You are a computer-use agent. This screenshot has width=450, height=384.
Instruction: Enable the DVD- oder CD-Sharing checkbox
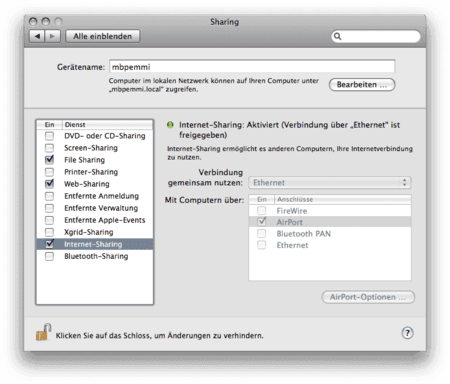click(49, 136)
